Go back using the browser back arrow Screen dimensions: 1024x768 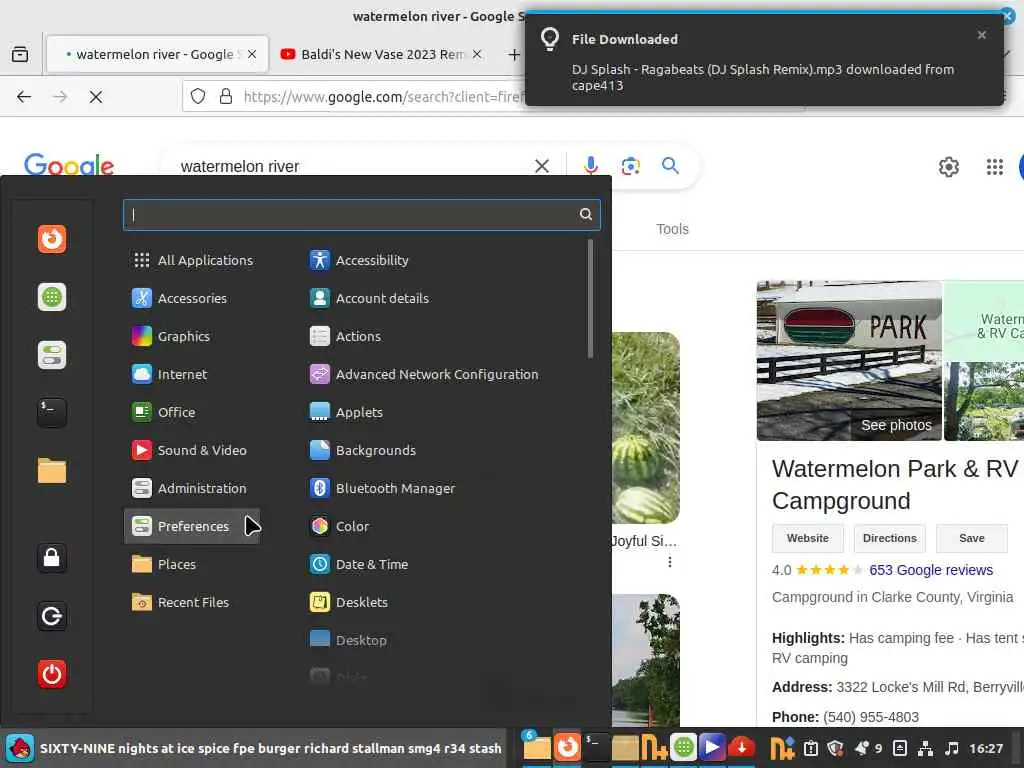point(24,97)
